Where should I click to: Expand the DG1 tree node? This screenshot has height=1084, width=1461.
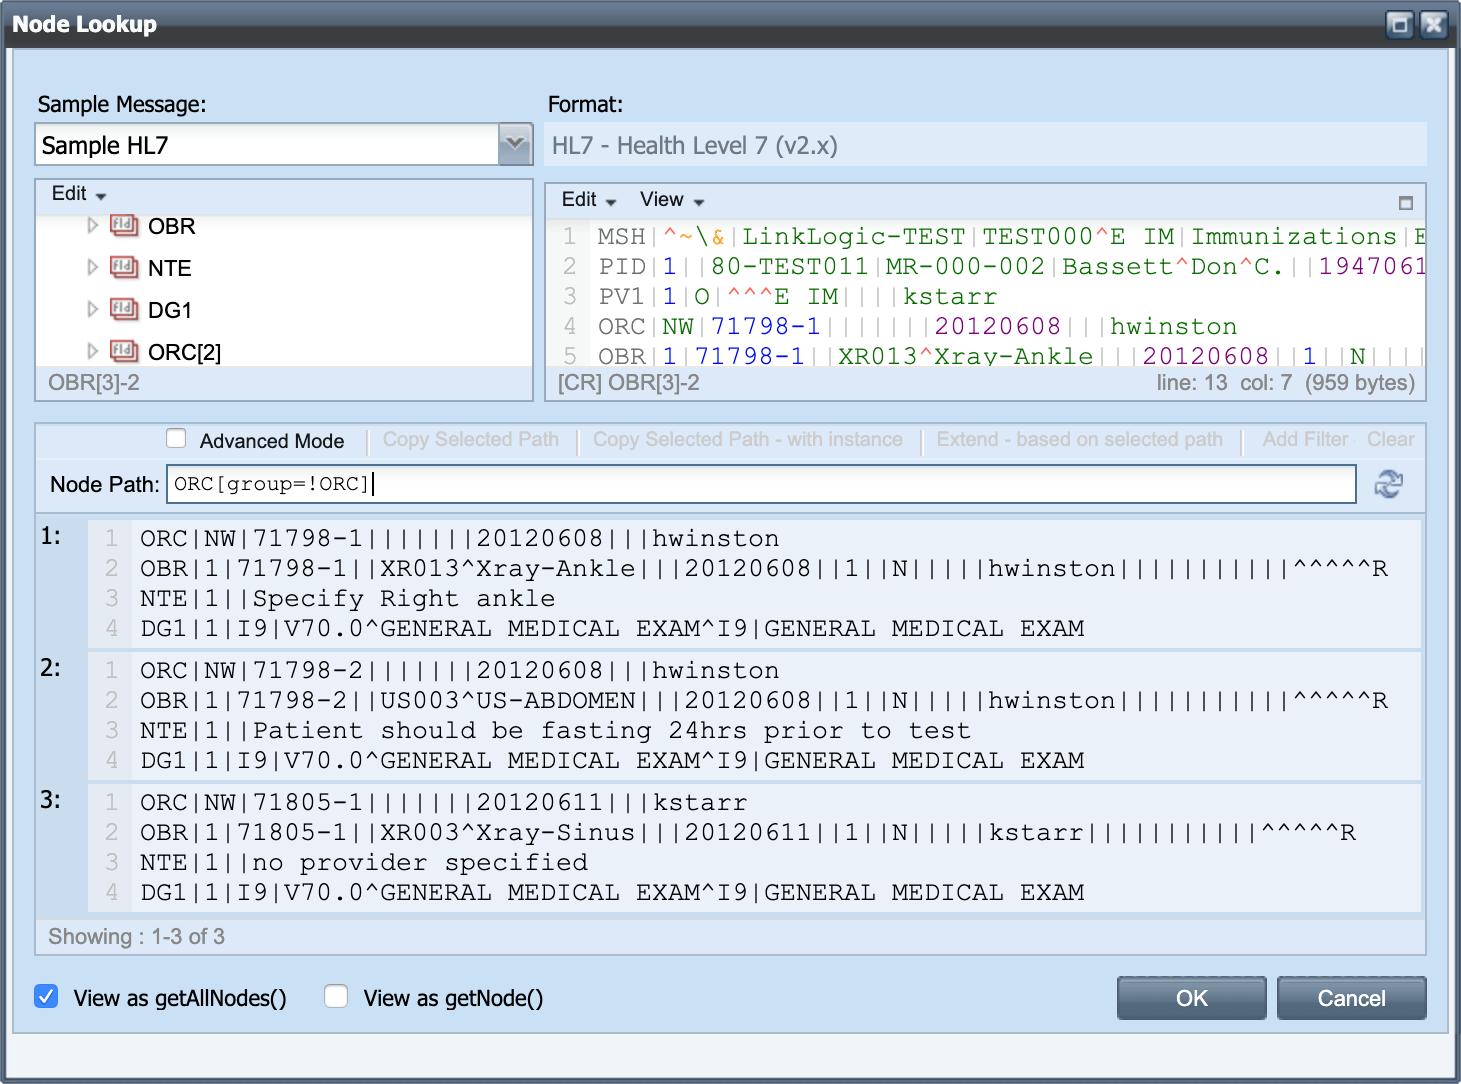point(92,310)
